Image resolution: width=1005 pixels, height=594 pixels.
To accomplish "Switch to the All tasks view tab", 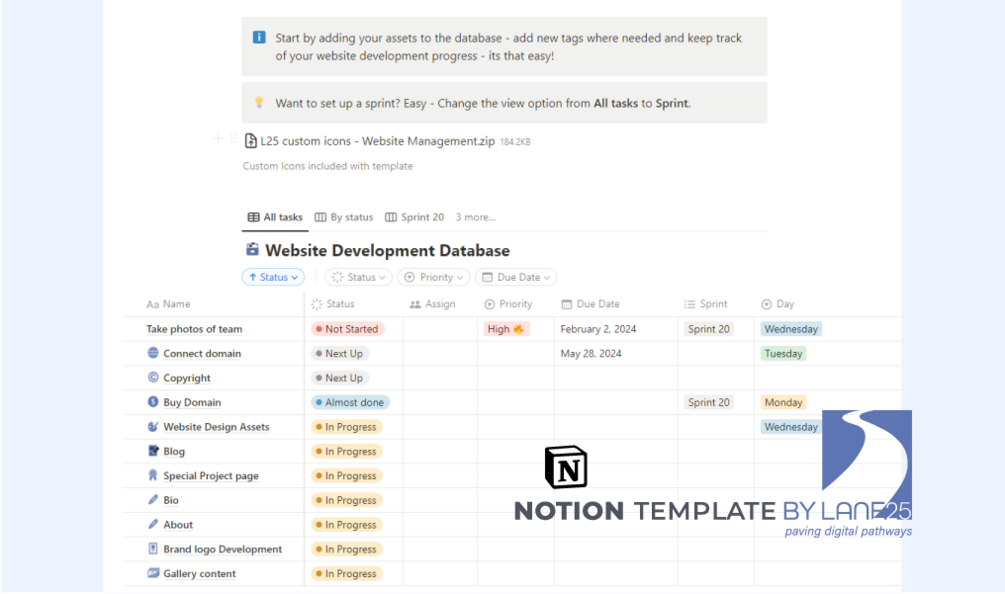I will click(x=275, y=217).
